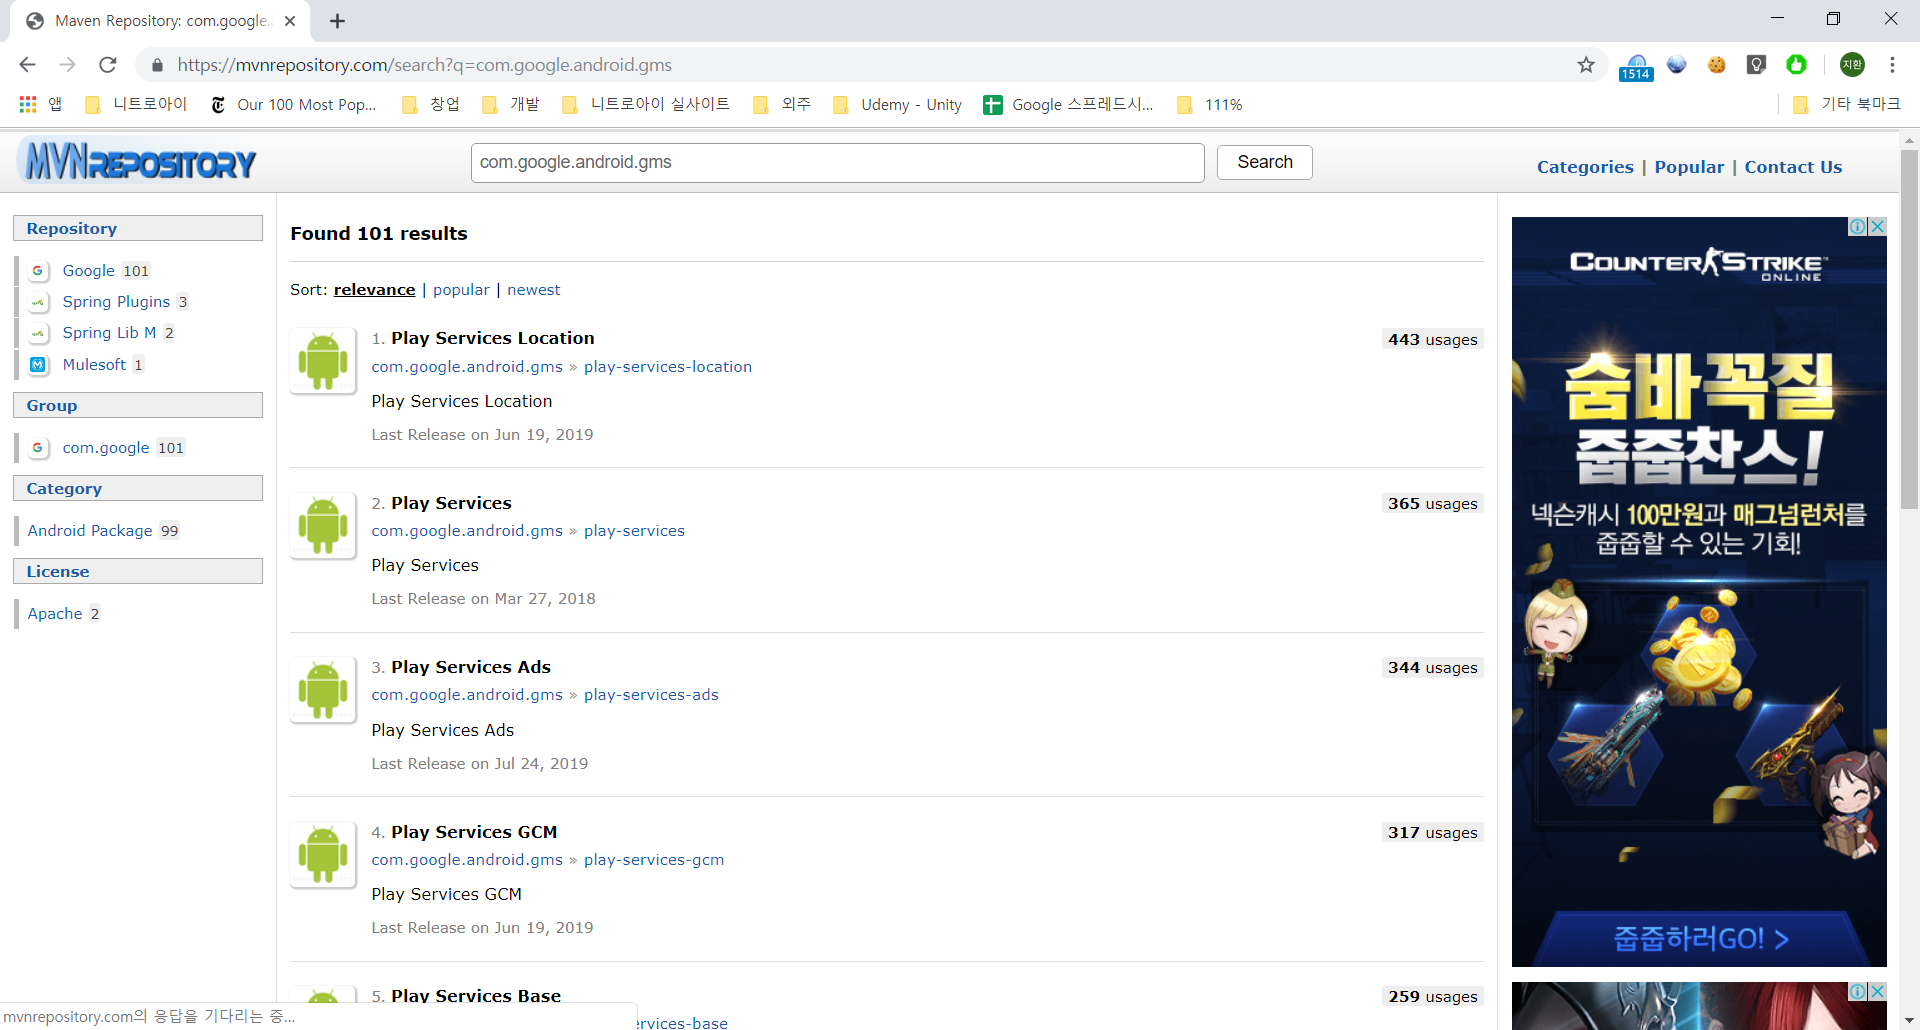1920x1030 pixels.
Task: Click the blue globe extension icon
Action: point(1677,65)
